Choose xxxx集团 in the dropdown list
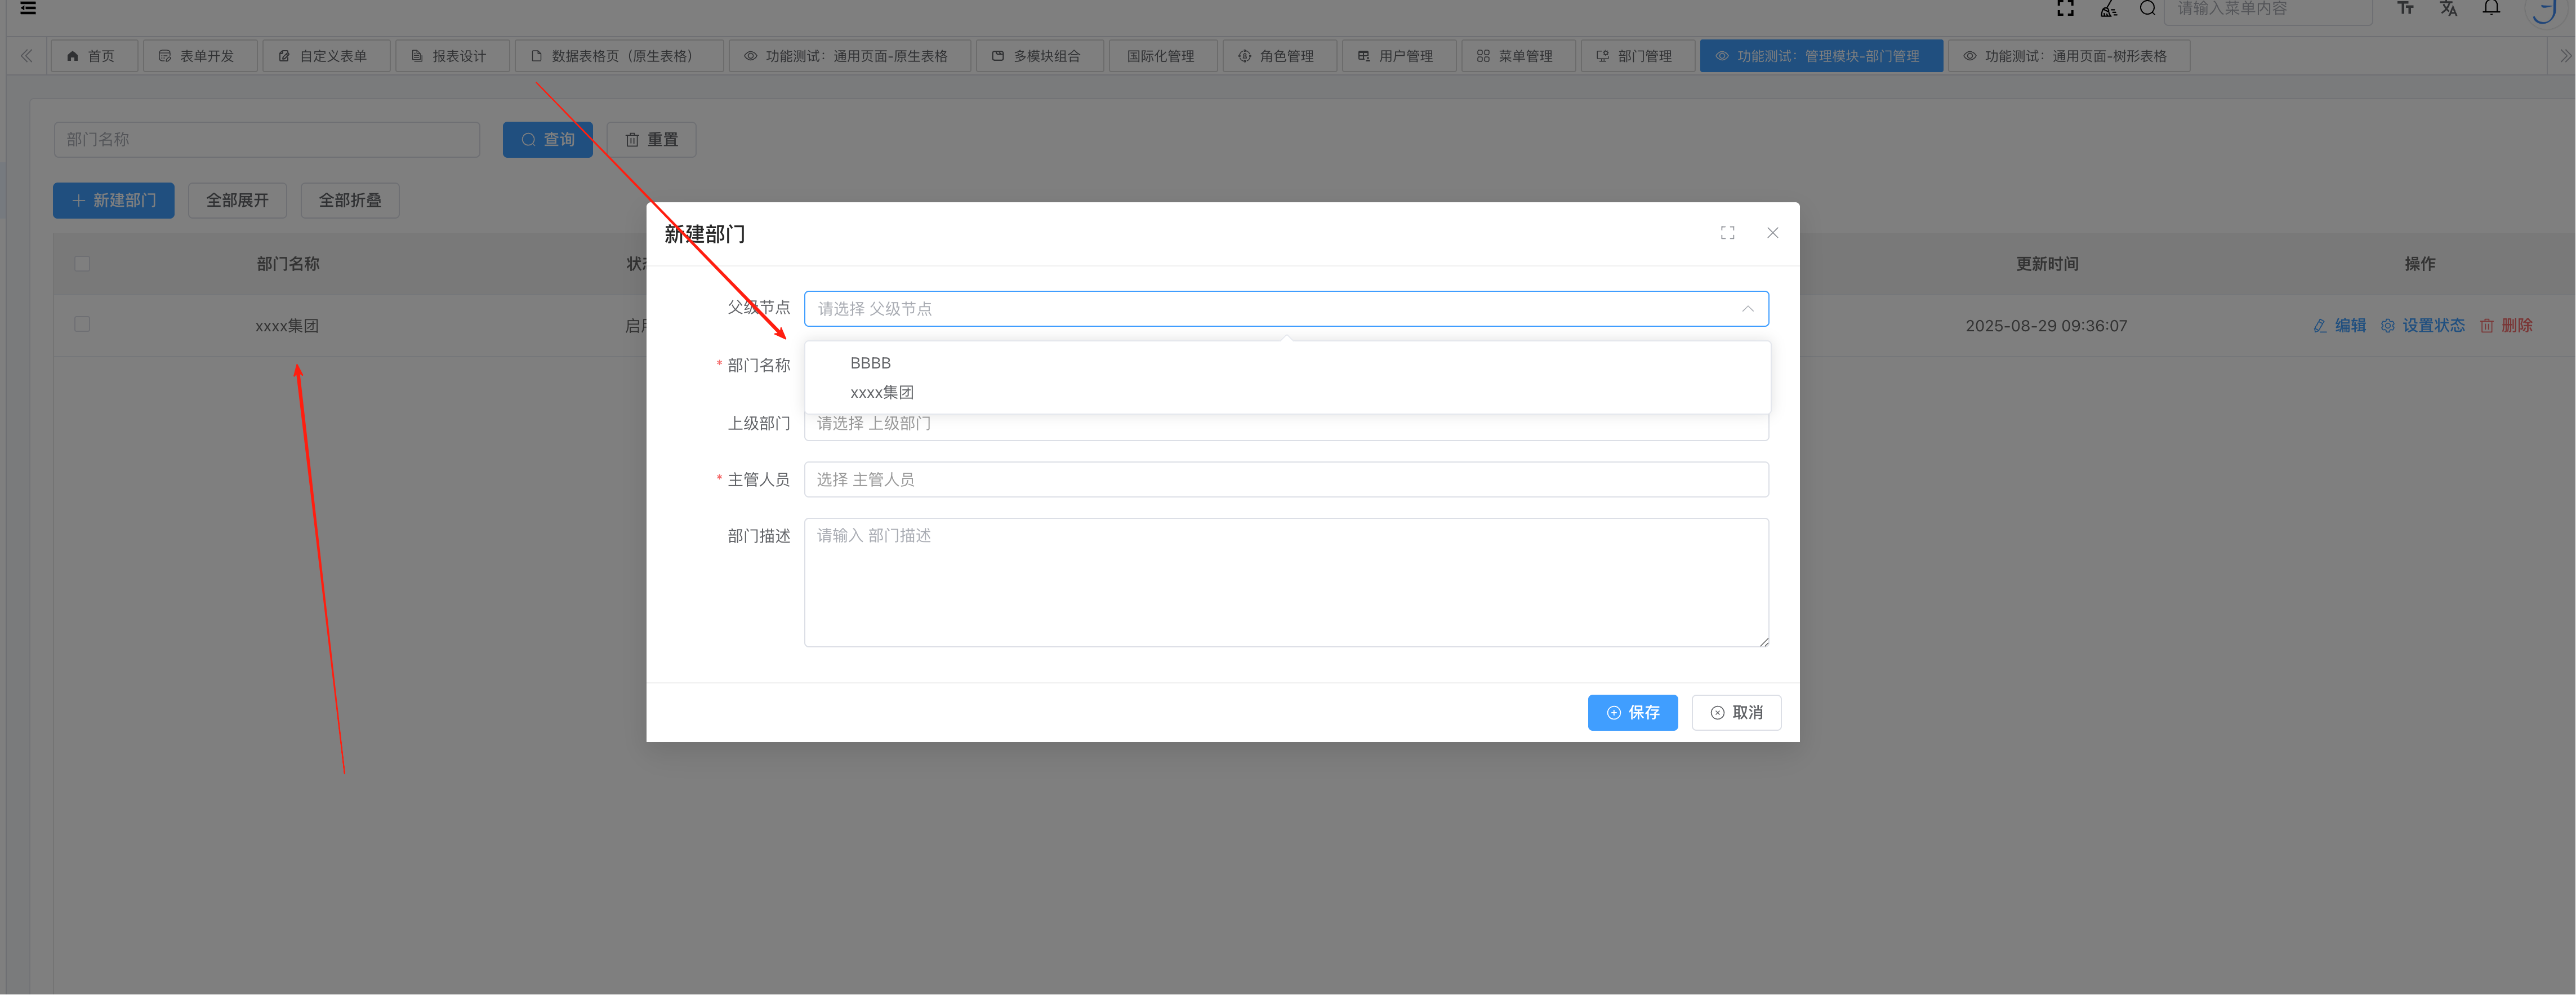 coord(881,393)
